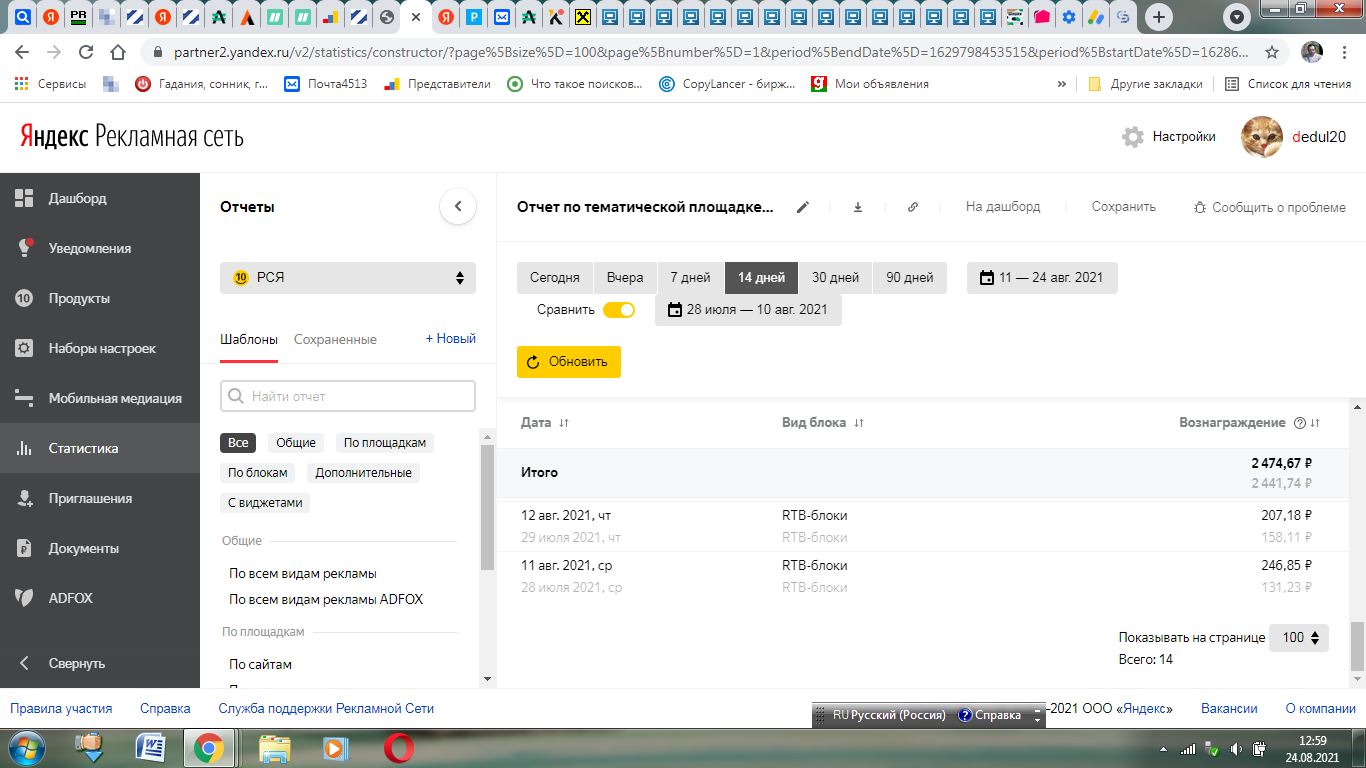Open the РСЯ product dropdown
The image size is (1366, 768).
click(x=348, y=277)
